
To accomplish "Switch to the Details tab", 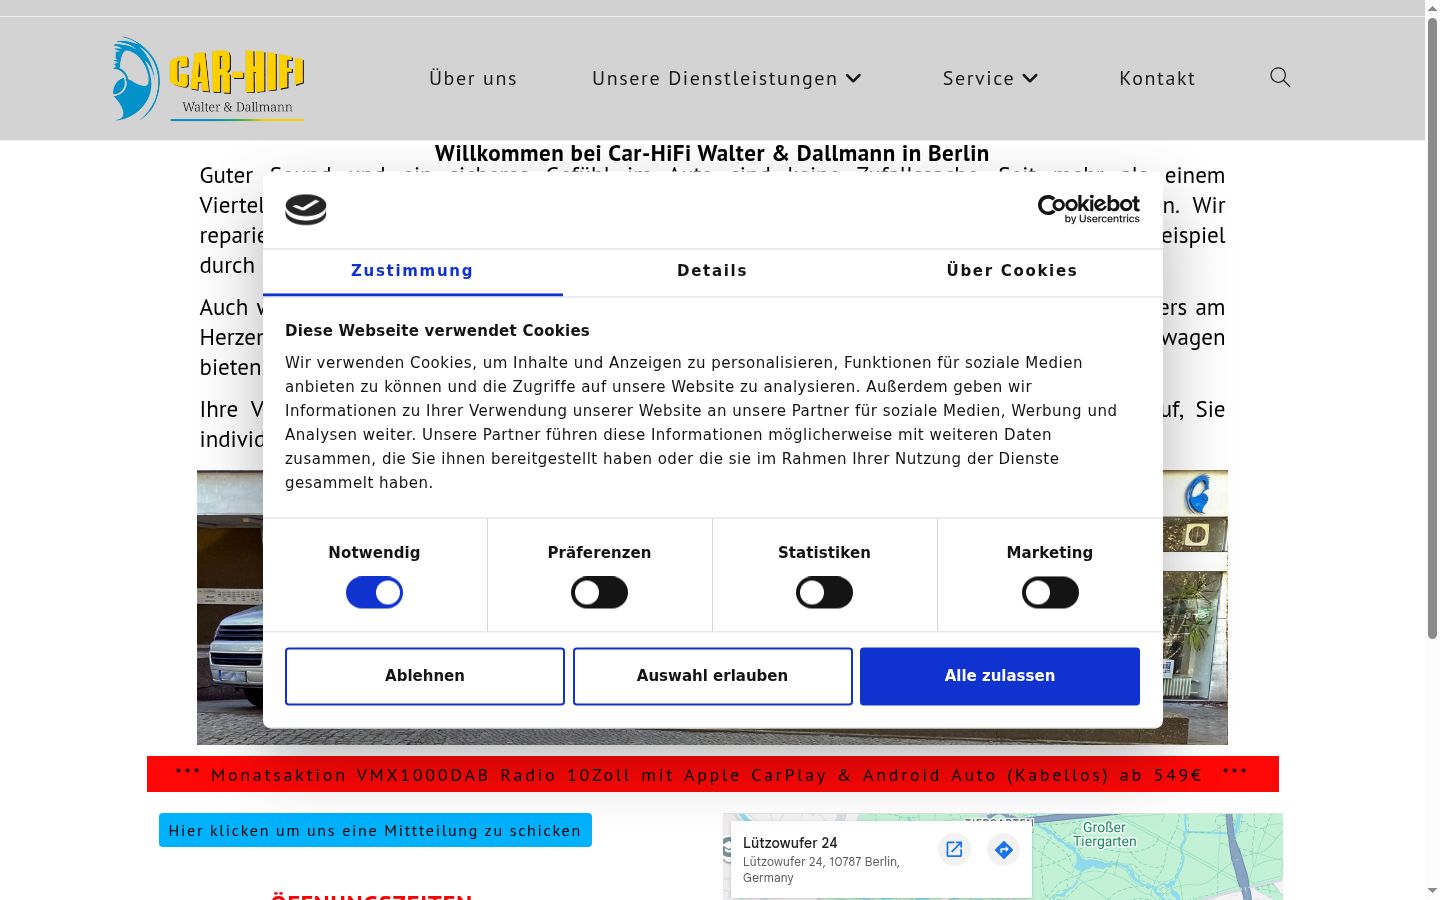I will pos(712,271).
